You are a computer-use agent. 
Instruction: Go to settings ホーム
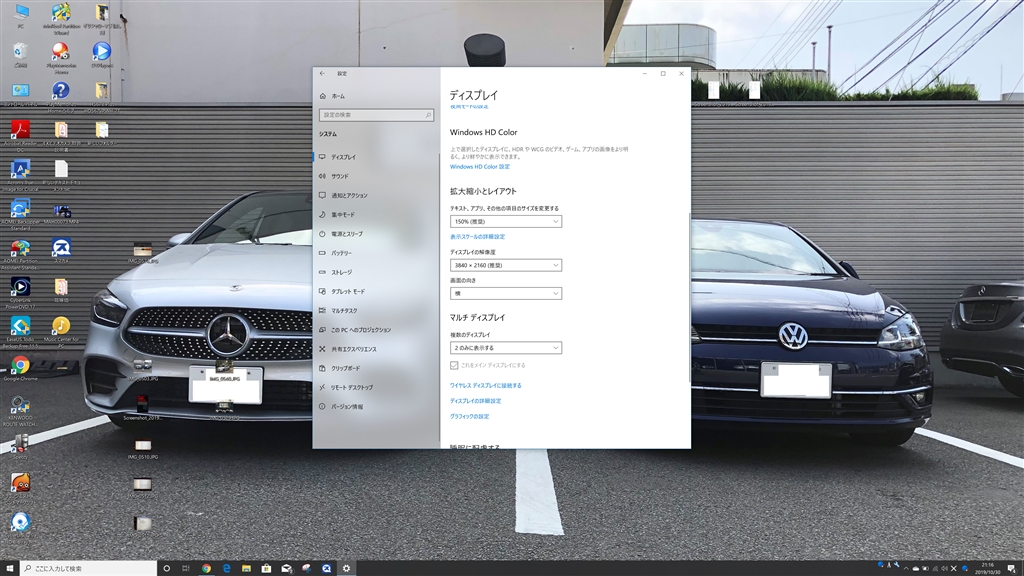pyautogui.click(x=376, y=96)
